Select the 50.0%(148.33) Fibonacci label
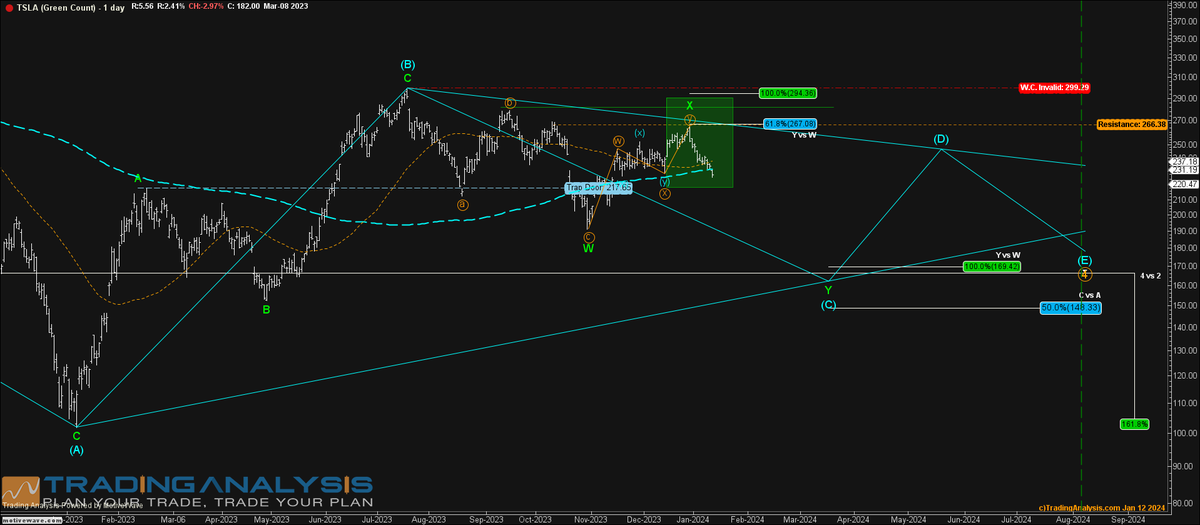 [x=1071, y=308]
